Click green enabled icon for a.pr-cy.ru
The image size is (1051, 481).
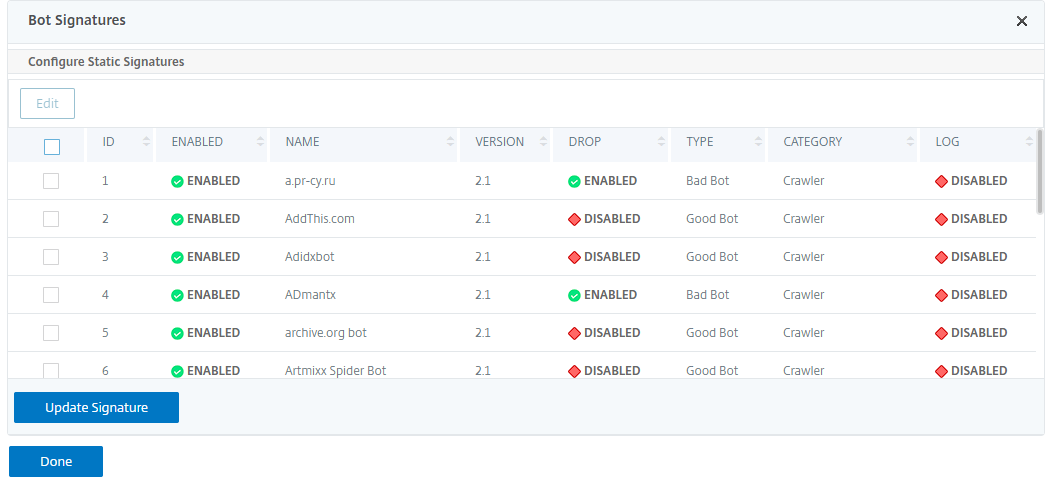(178, 182)
